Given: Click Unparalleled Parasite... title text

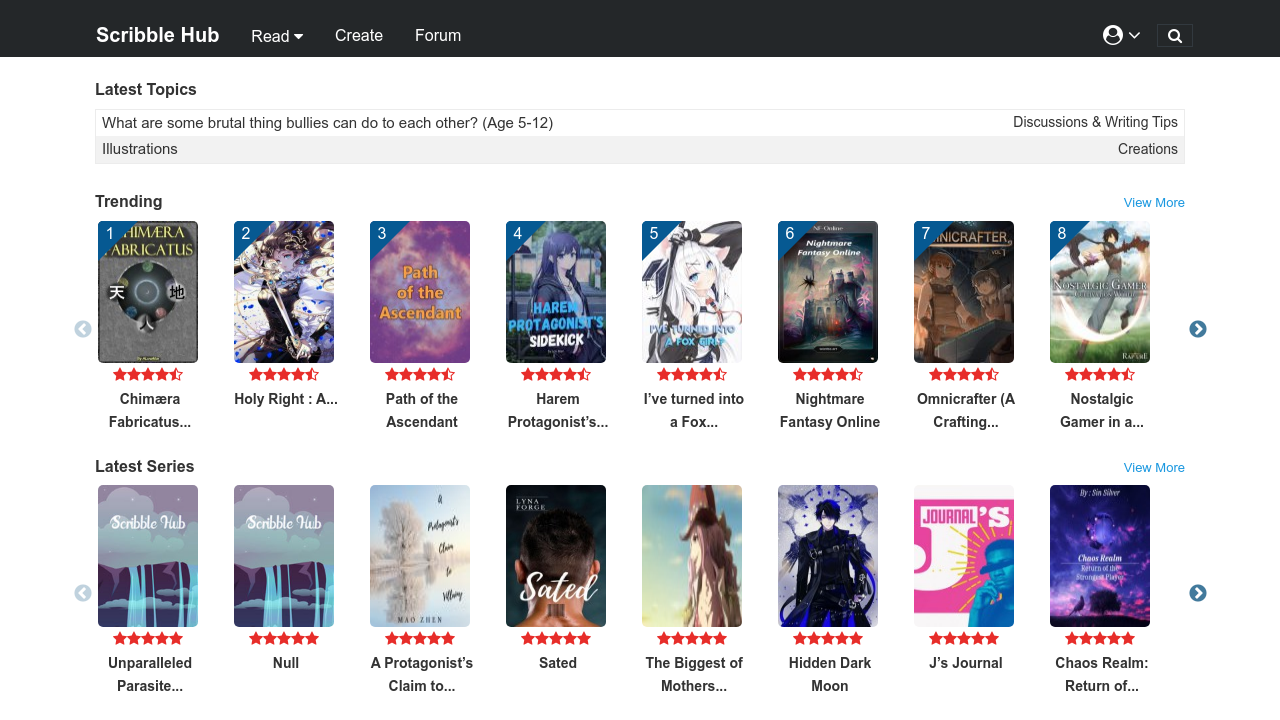Looking at the screenshot, I should 150,674.
